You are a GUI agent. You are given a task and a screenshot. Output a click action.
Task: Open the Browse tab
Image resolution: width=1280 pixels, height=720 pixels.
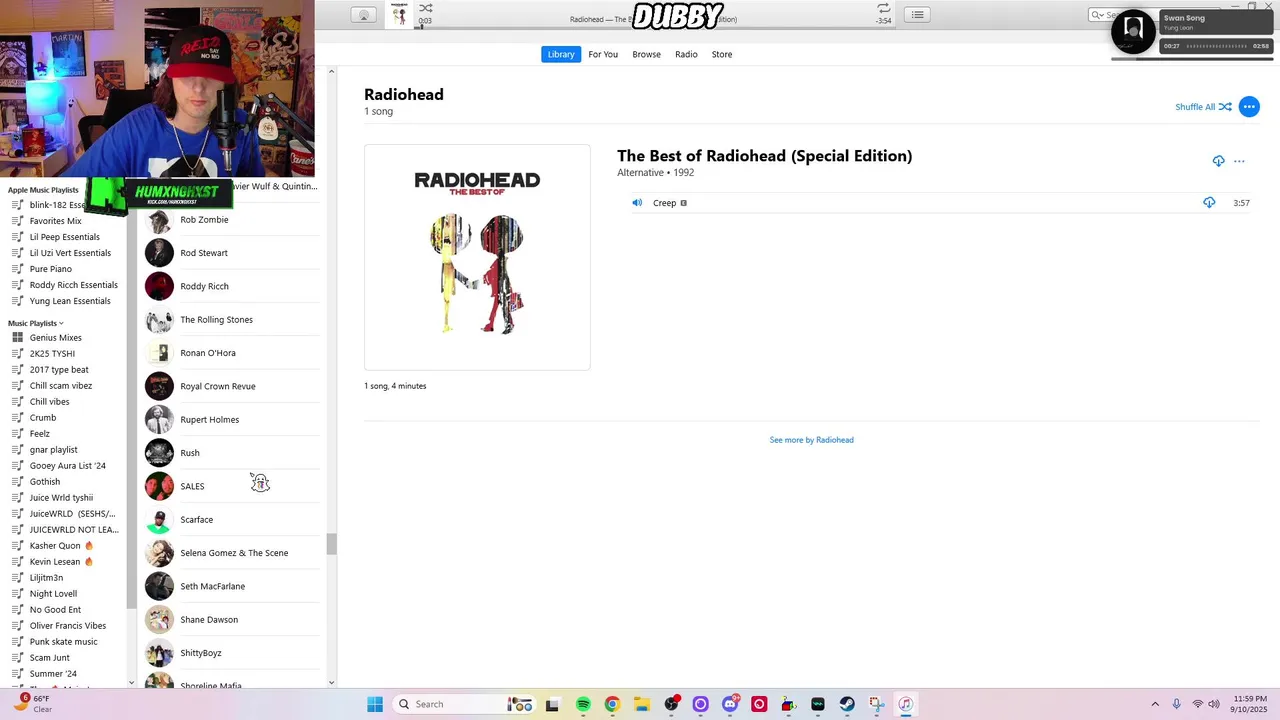click(x=646, y=54)
